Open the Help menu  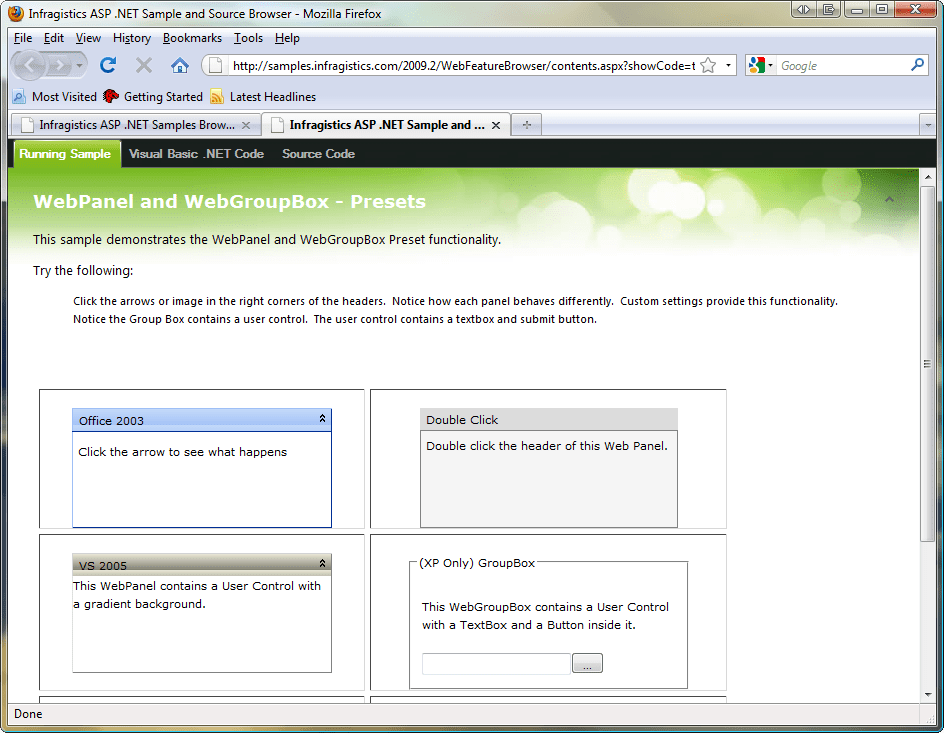(287, 38)
